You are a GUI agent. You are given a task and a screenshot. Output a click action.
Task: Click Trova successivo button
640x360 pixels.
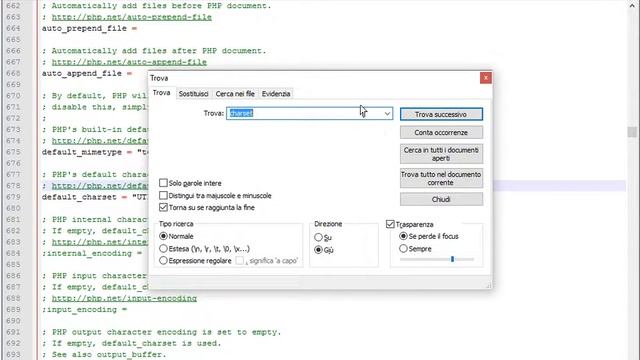click(441, 114)
